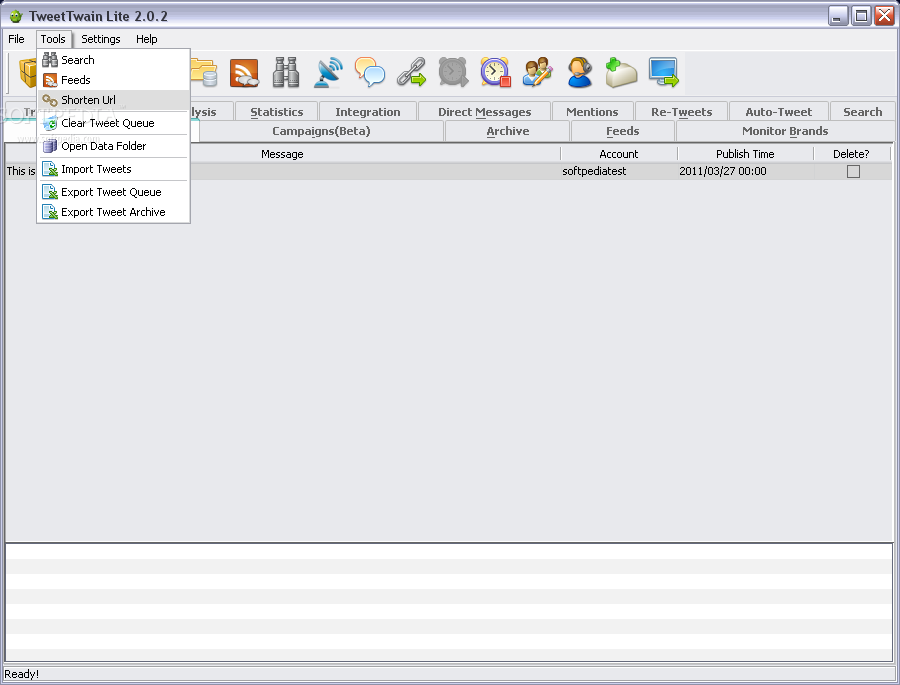Viewport: 900px width, 685px height.
Task: Switch to the Auto-Tweet tab
Action: pyautogui.click(x=778, y=112)
